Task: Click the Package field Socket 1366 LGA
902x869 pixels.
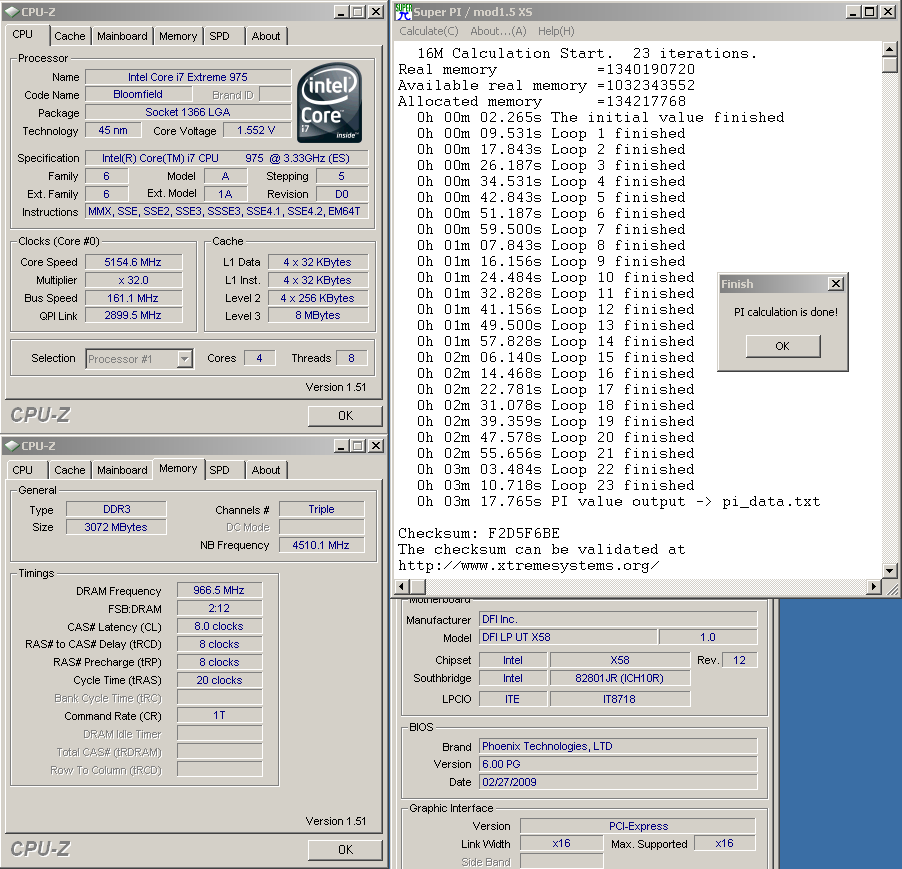Action: (188, 112)
